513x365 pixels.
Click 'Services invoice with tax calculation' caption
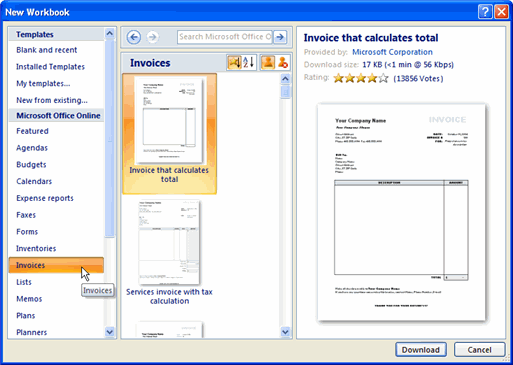pyautogui.click(x=169, y=296)
